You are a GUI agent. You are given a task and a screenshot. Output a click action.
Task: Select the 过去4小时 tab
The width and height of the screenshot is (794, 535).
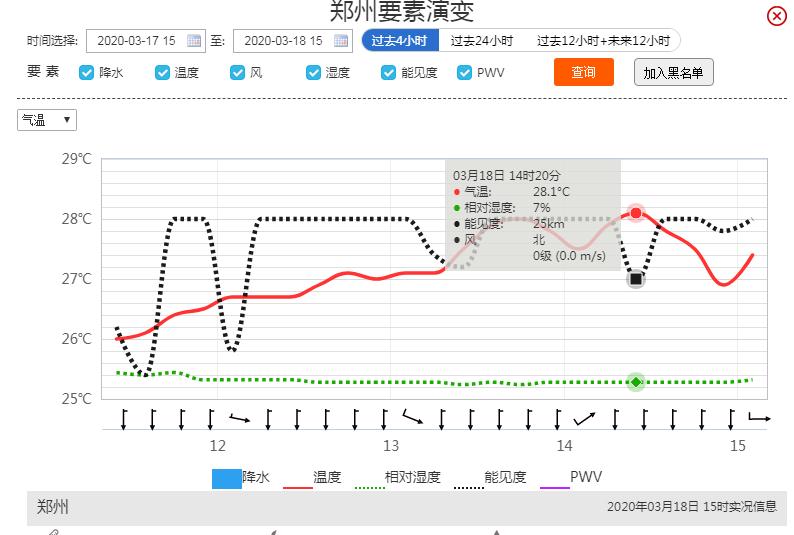(x=400, y=41)
